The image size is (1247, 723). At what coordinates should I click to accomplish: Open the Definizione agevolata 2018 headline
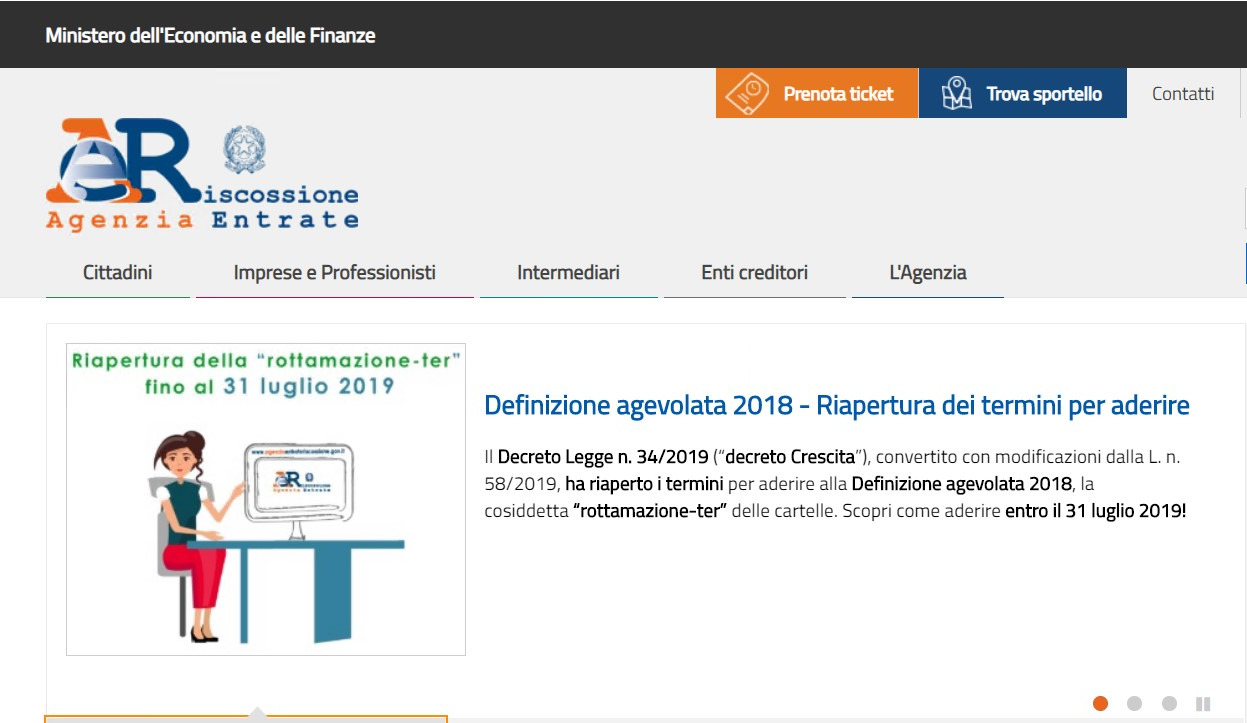pos(837,405)
